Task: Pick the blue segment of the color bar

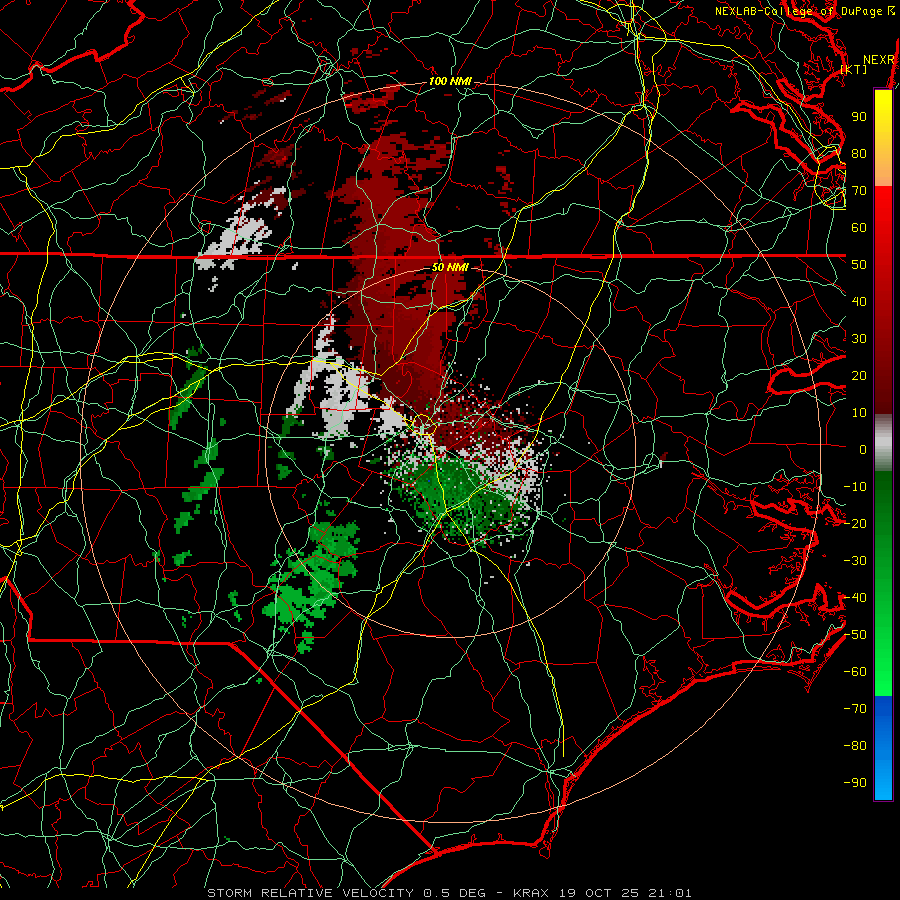Action: (883, 748)
